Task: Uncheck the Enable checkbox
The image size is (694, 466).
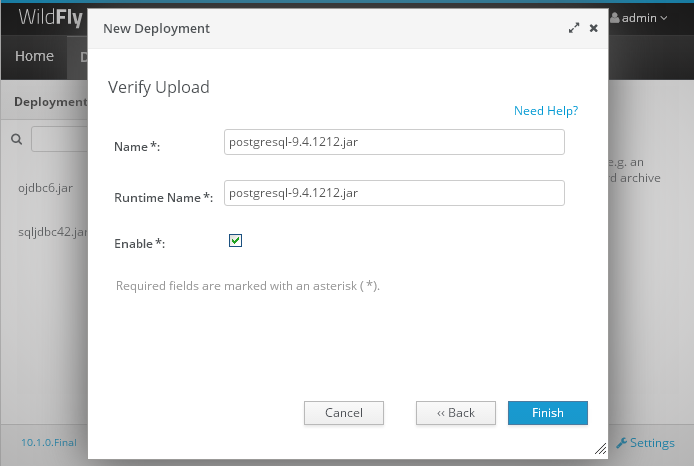Action: pos(236,241)
